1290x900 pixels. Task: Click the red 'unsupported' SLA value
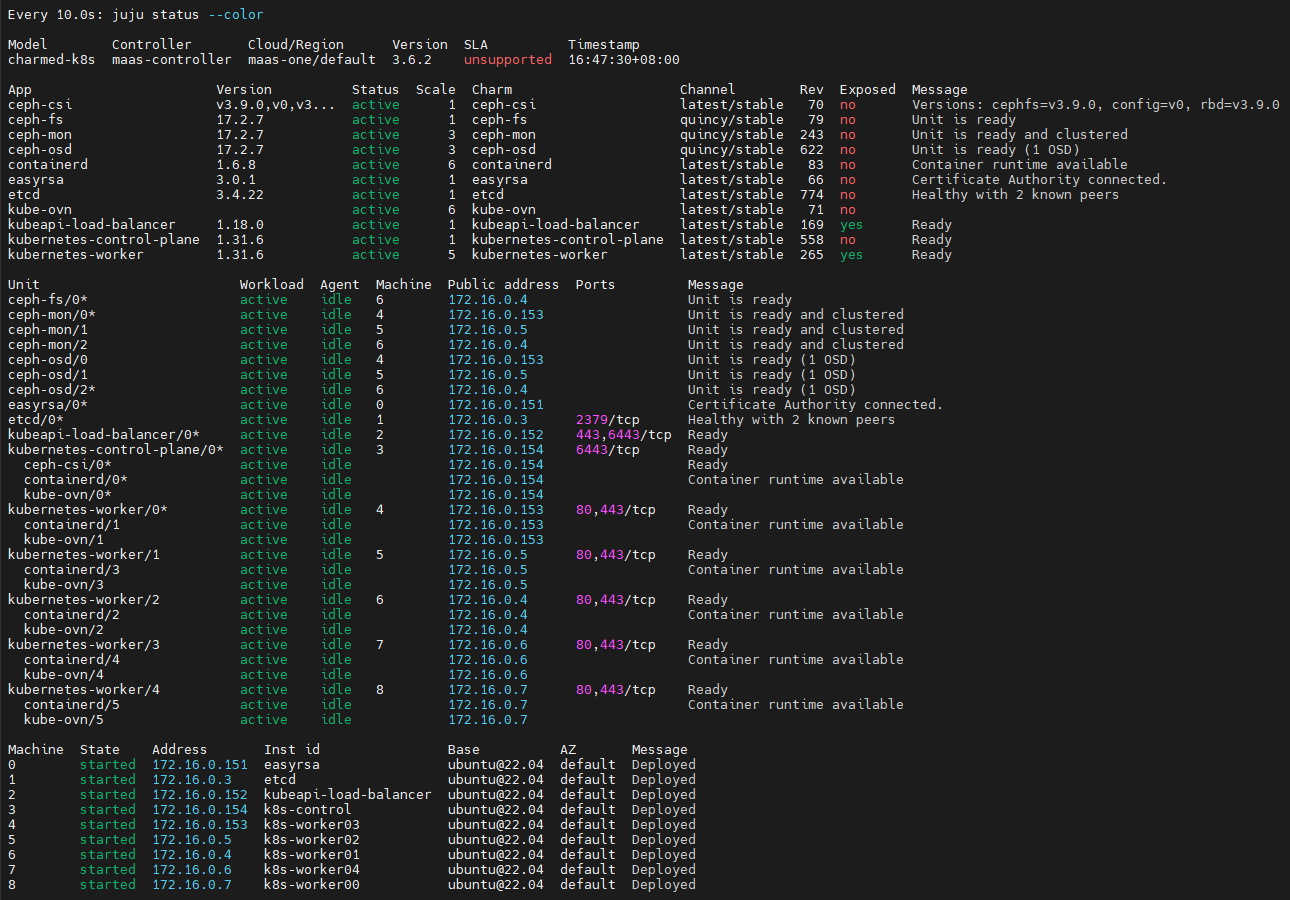point(508,60)
